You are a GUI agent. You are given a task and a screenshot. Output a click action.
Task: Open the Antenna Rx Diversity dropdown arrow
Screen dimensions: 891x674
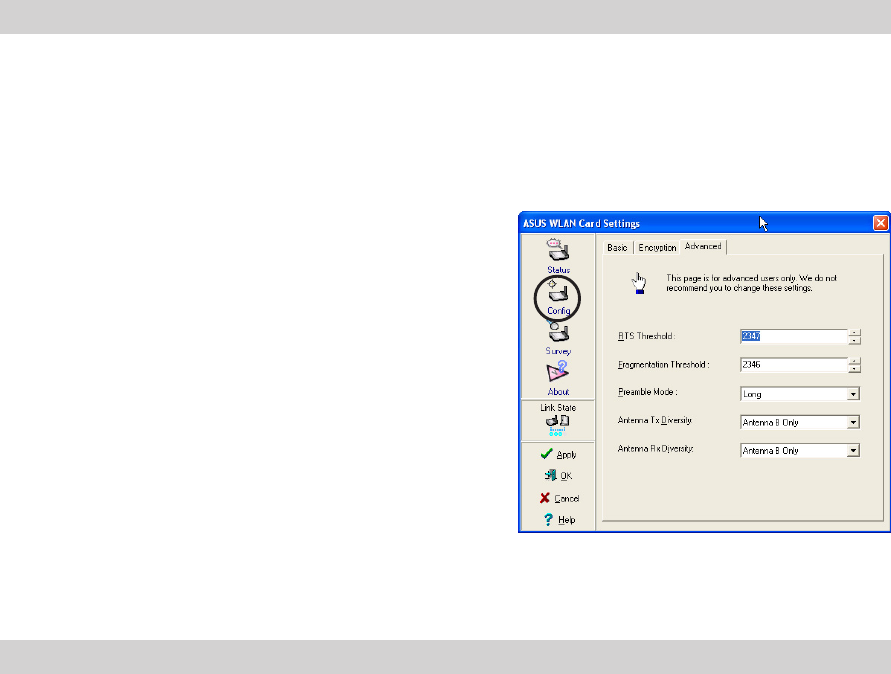click(853, 451)
